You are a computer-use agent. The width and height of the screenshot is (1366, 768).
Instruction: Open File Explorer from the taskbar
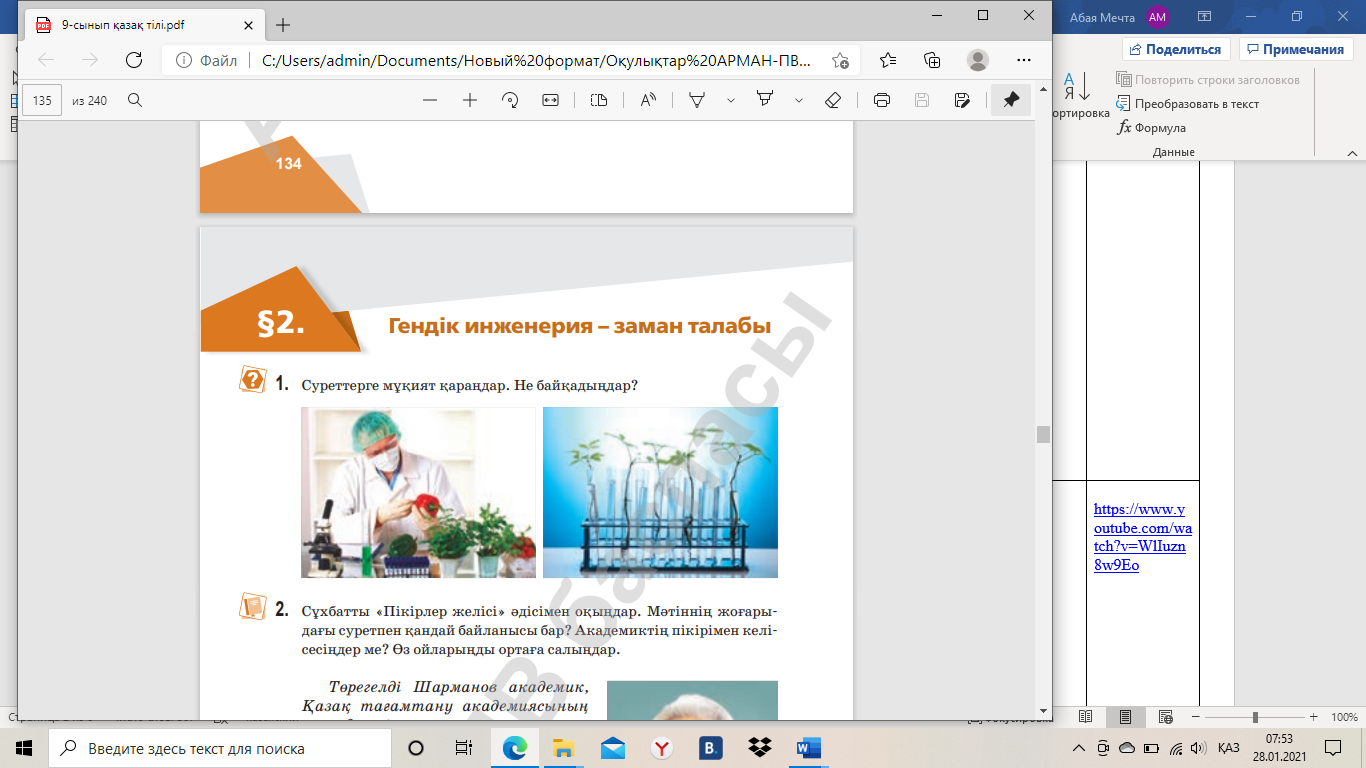point(564,748)
